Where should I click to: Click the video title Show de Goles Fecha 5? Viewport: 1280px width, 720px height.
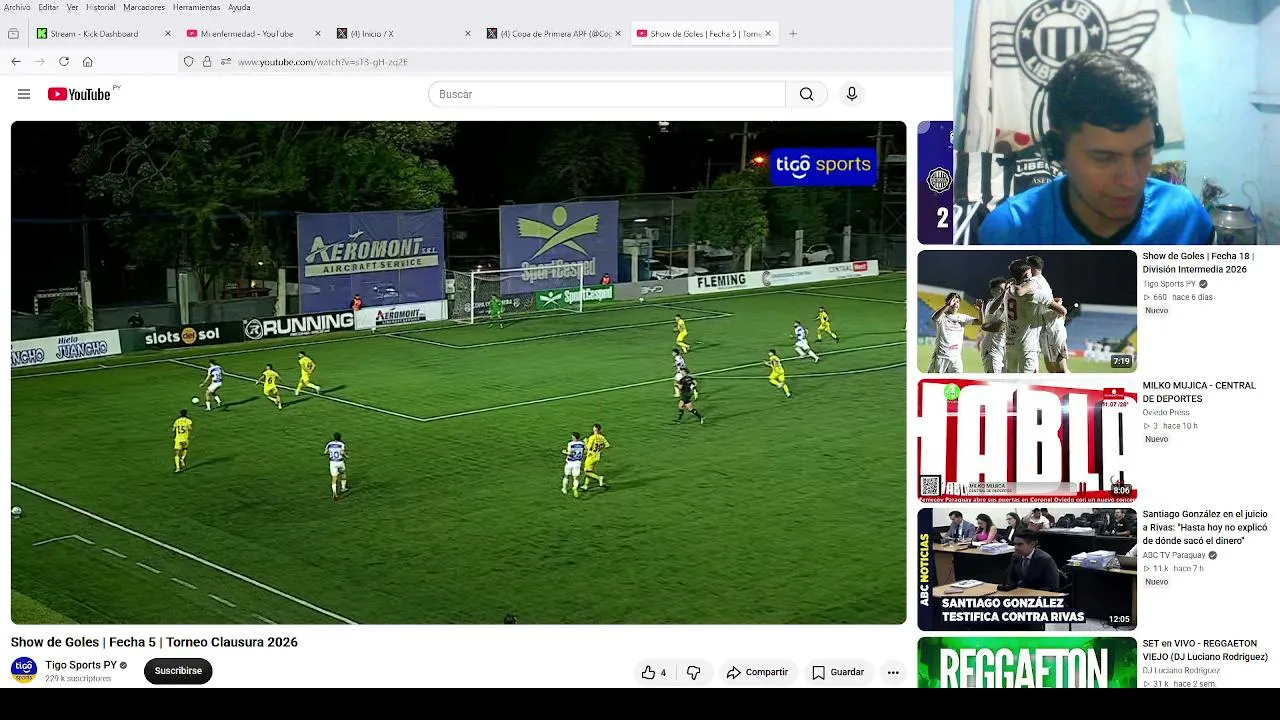[154, 642]
